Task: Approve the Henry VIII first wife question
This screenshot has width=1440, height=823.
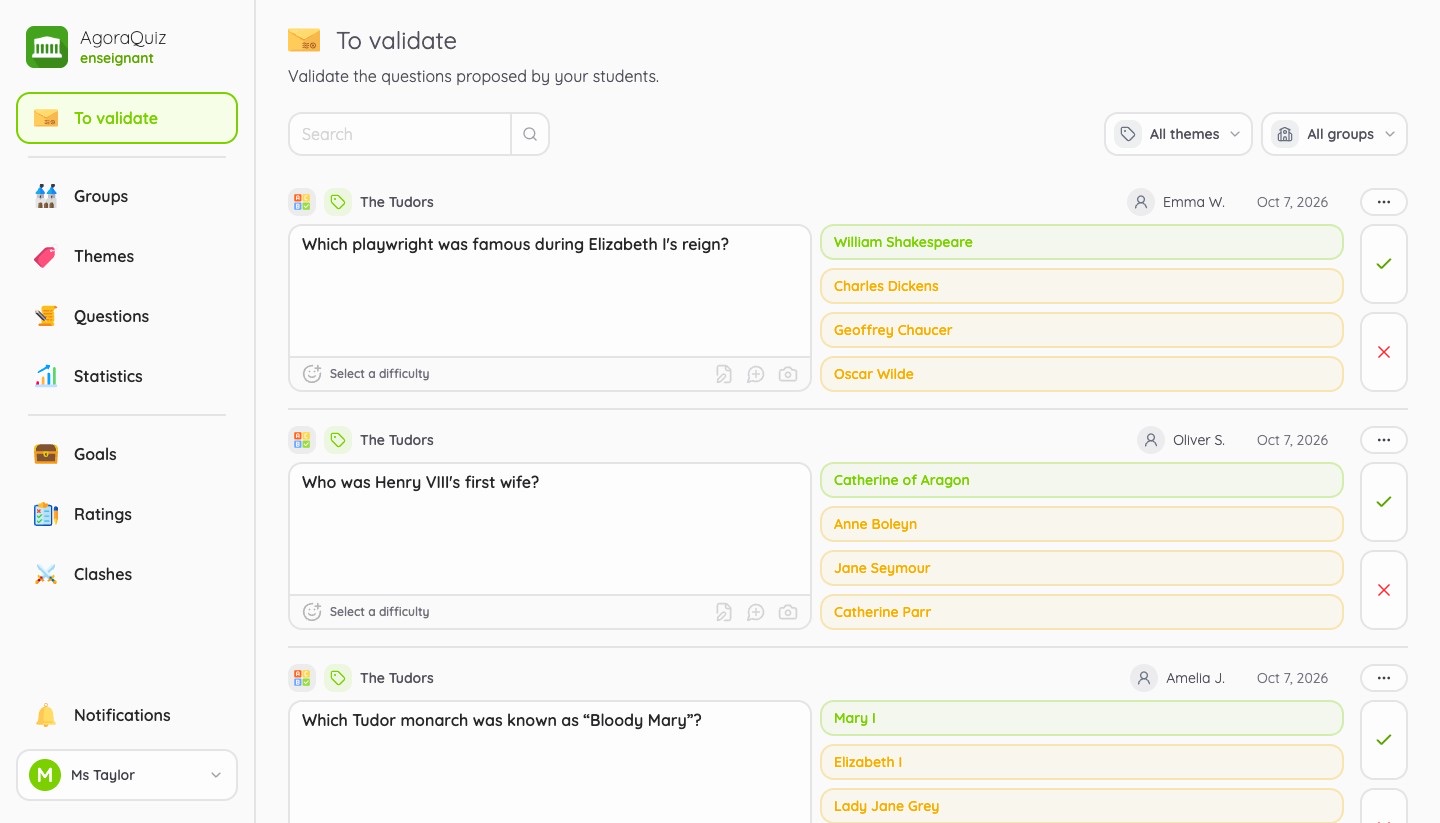Action: (x=1384, y=502)
